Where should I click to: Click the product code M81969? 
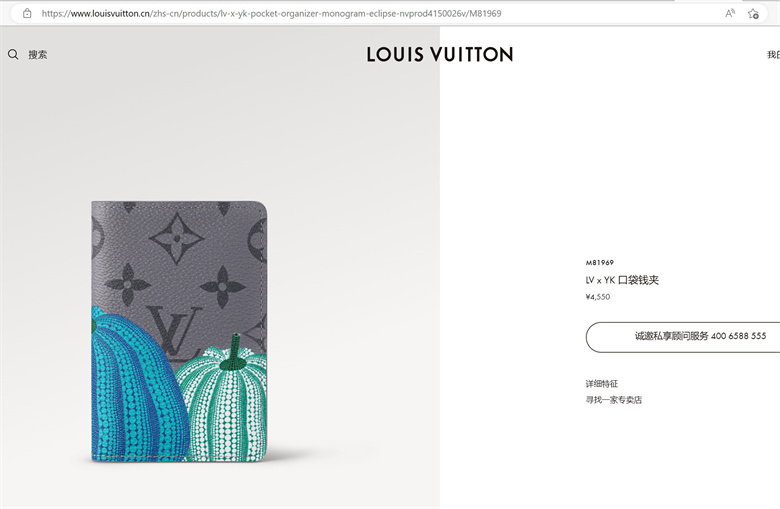pyautogui.click(x=599, y=262)
